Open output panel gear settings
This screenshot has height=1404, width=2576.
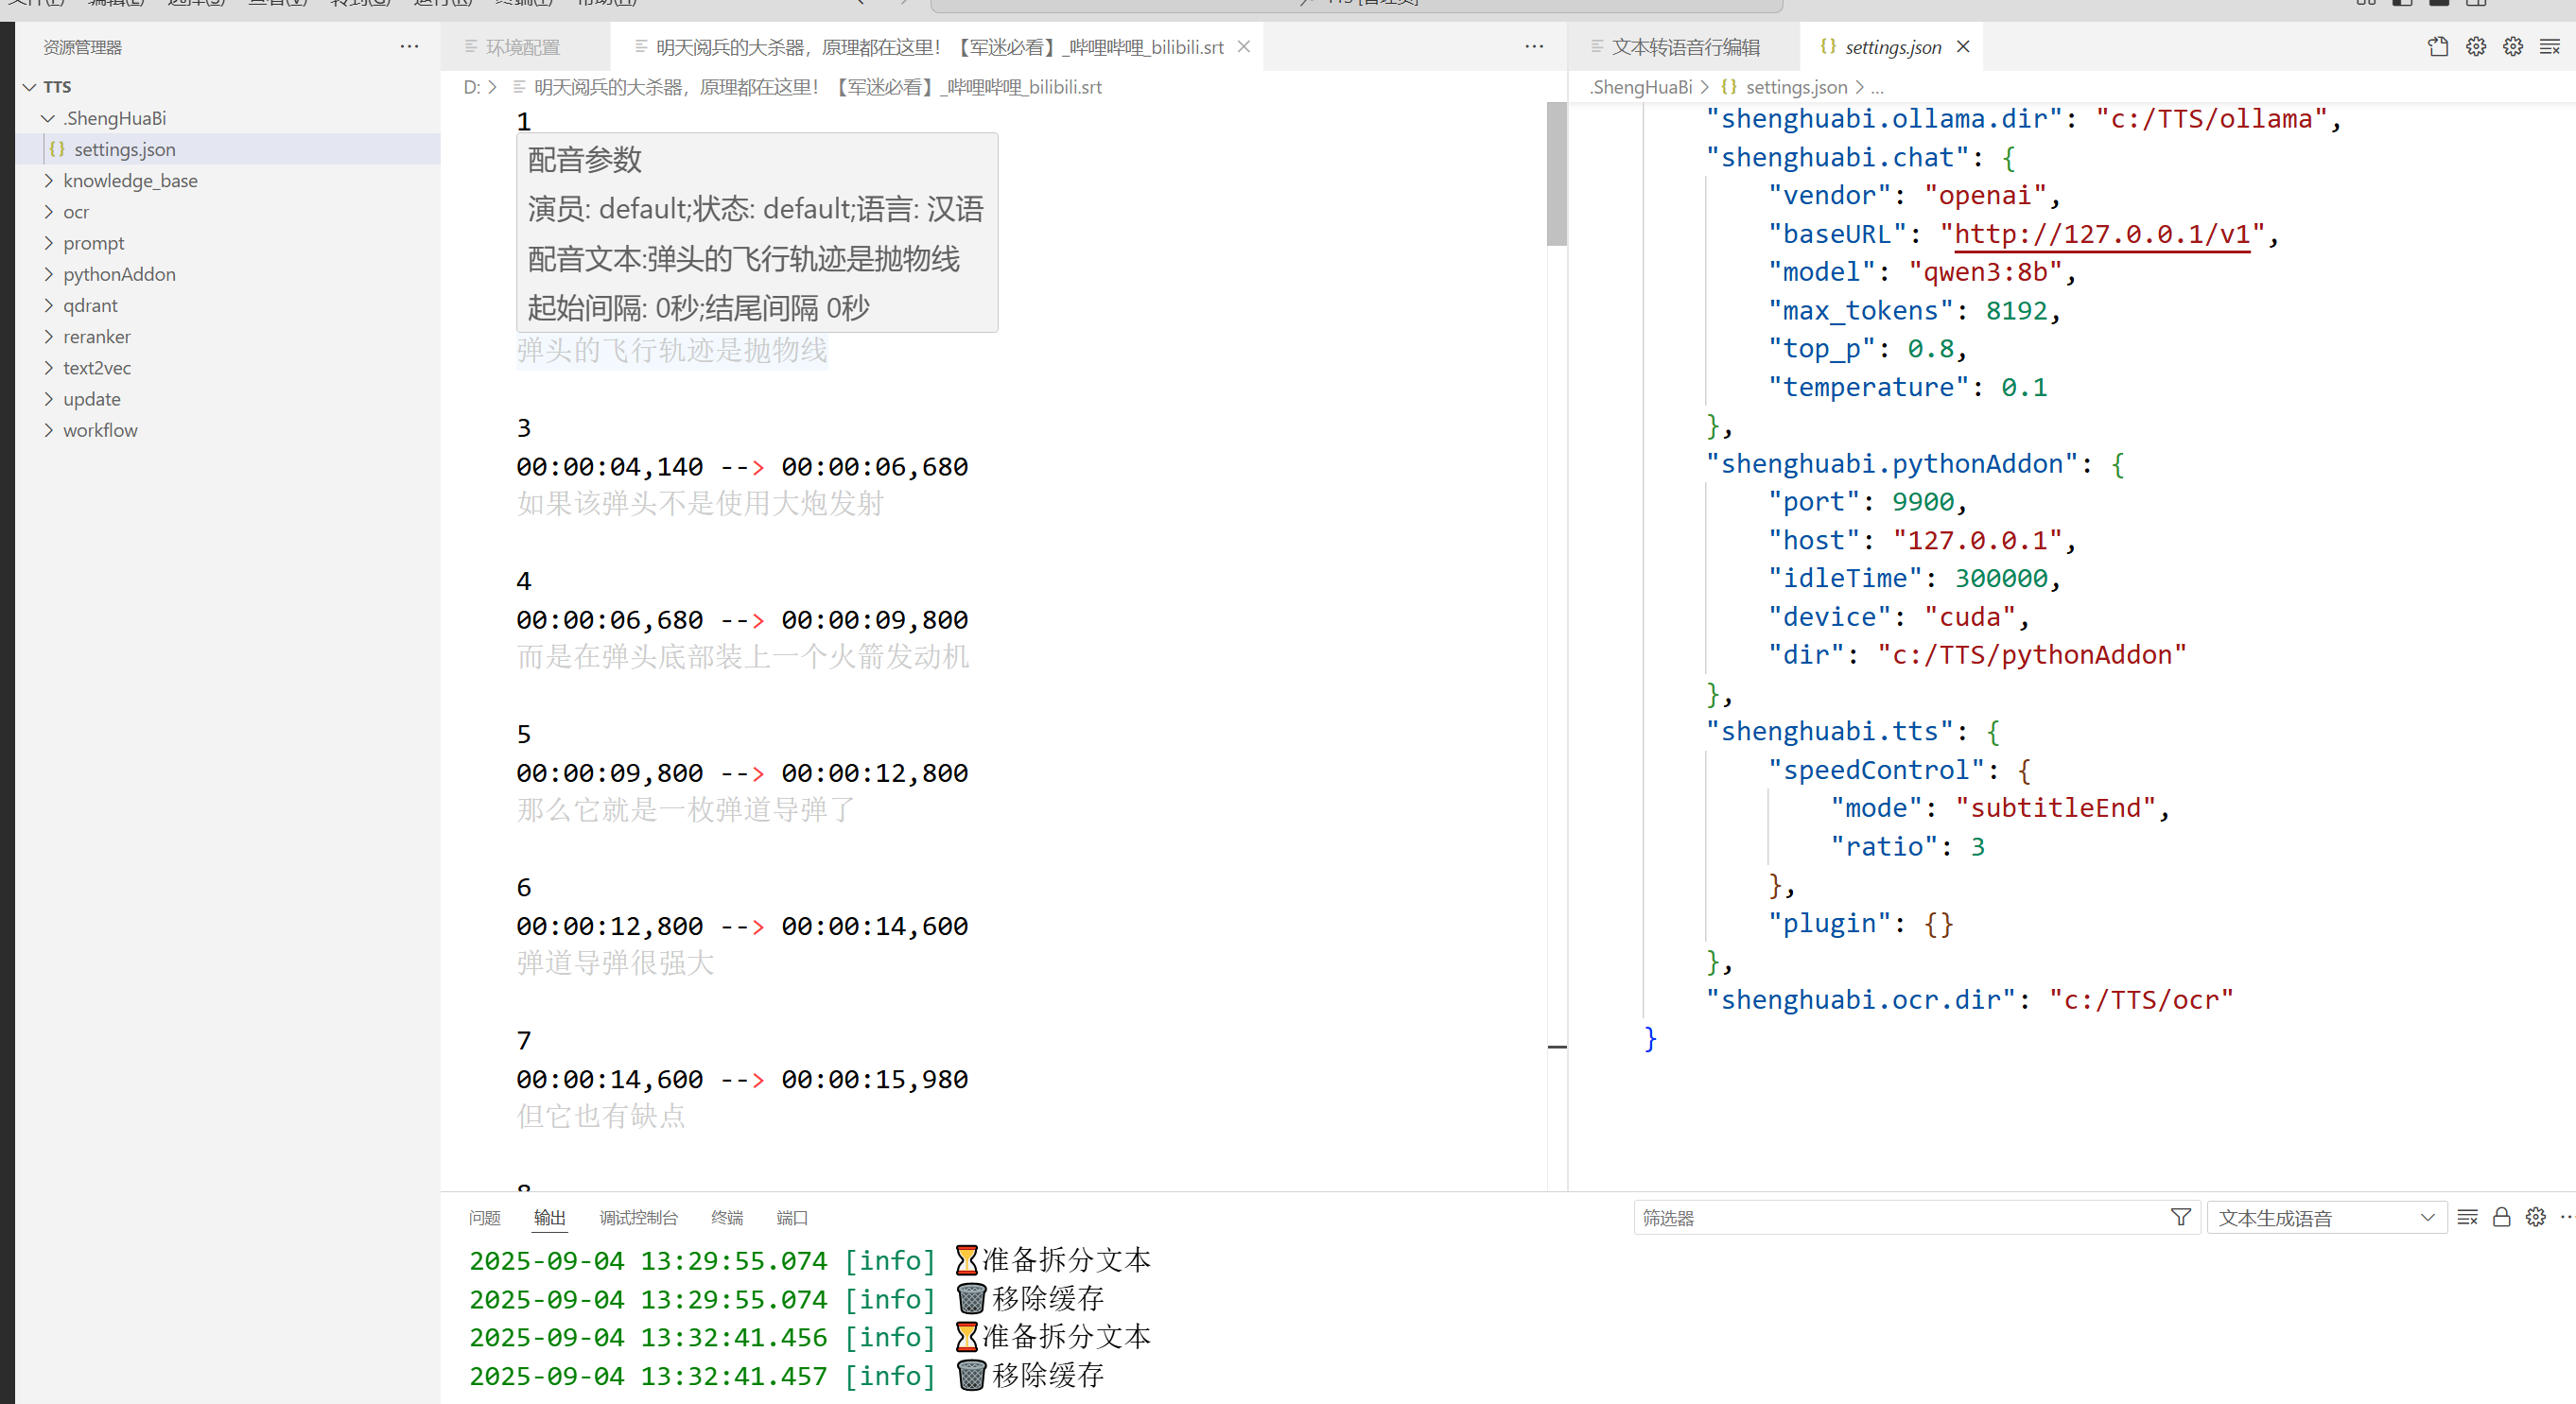tap(2535, 1217)
